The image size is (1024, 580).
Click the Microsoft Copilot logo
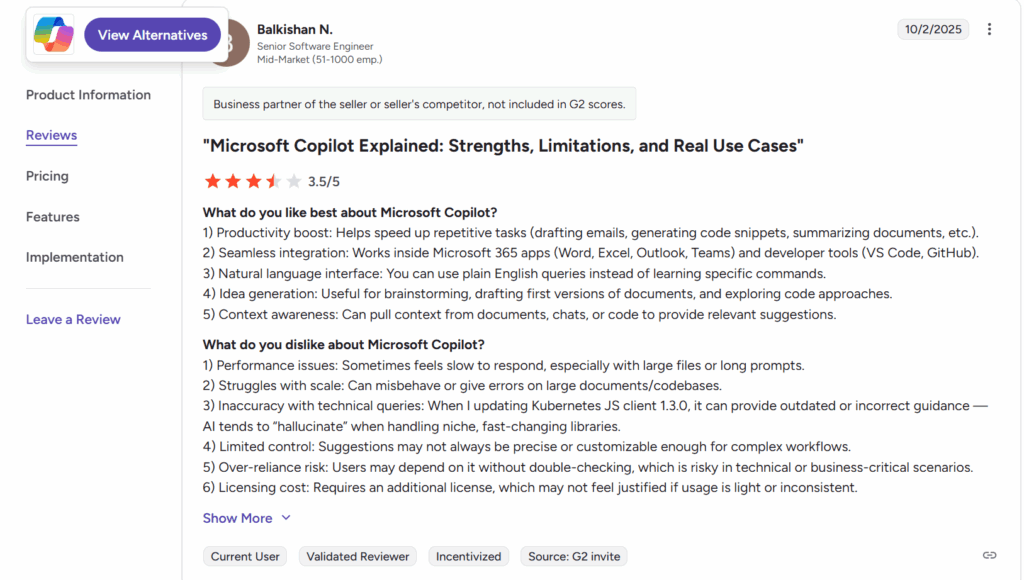click(x=52, y=34)
